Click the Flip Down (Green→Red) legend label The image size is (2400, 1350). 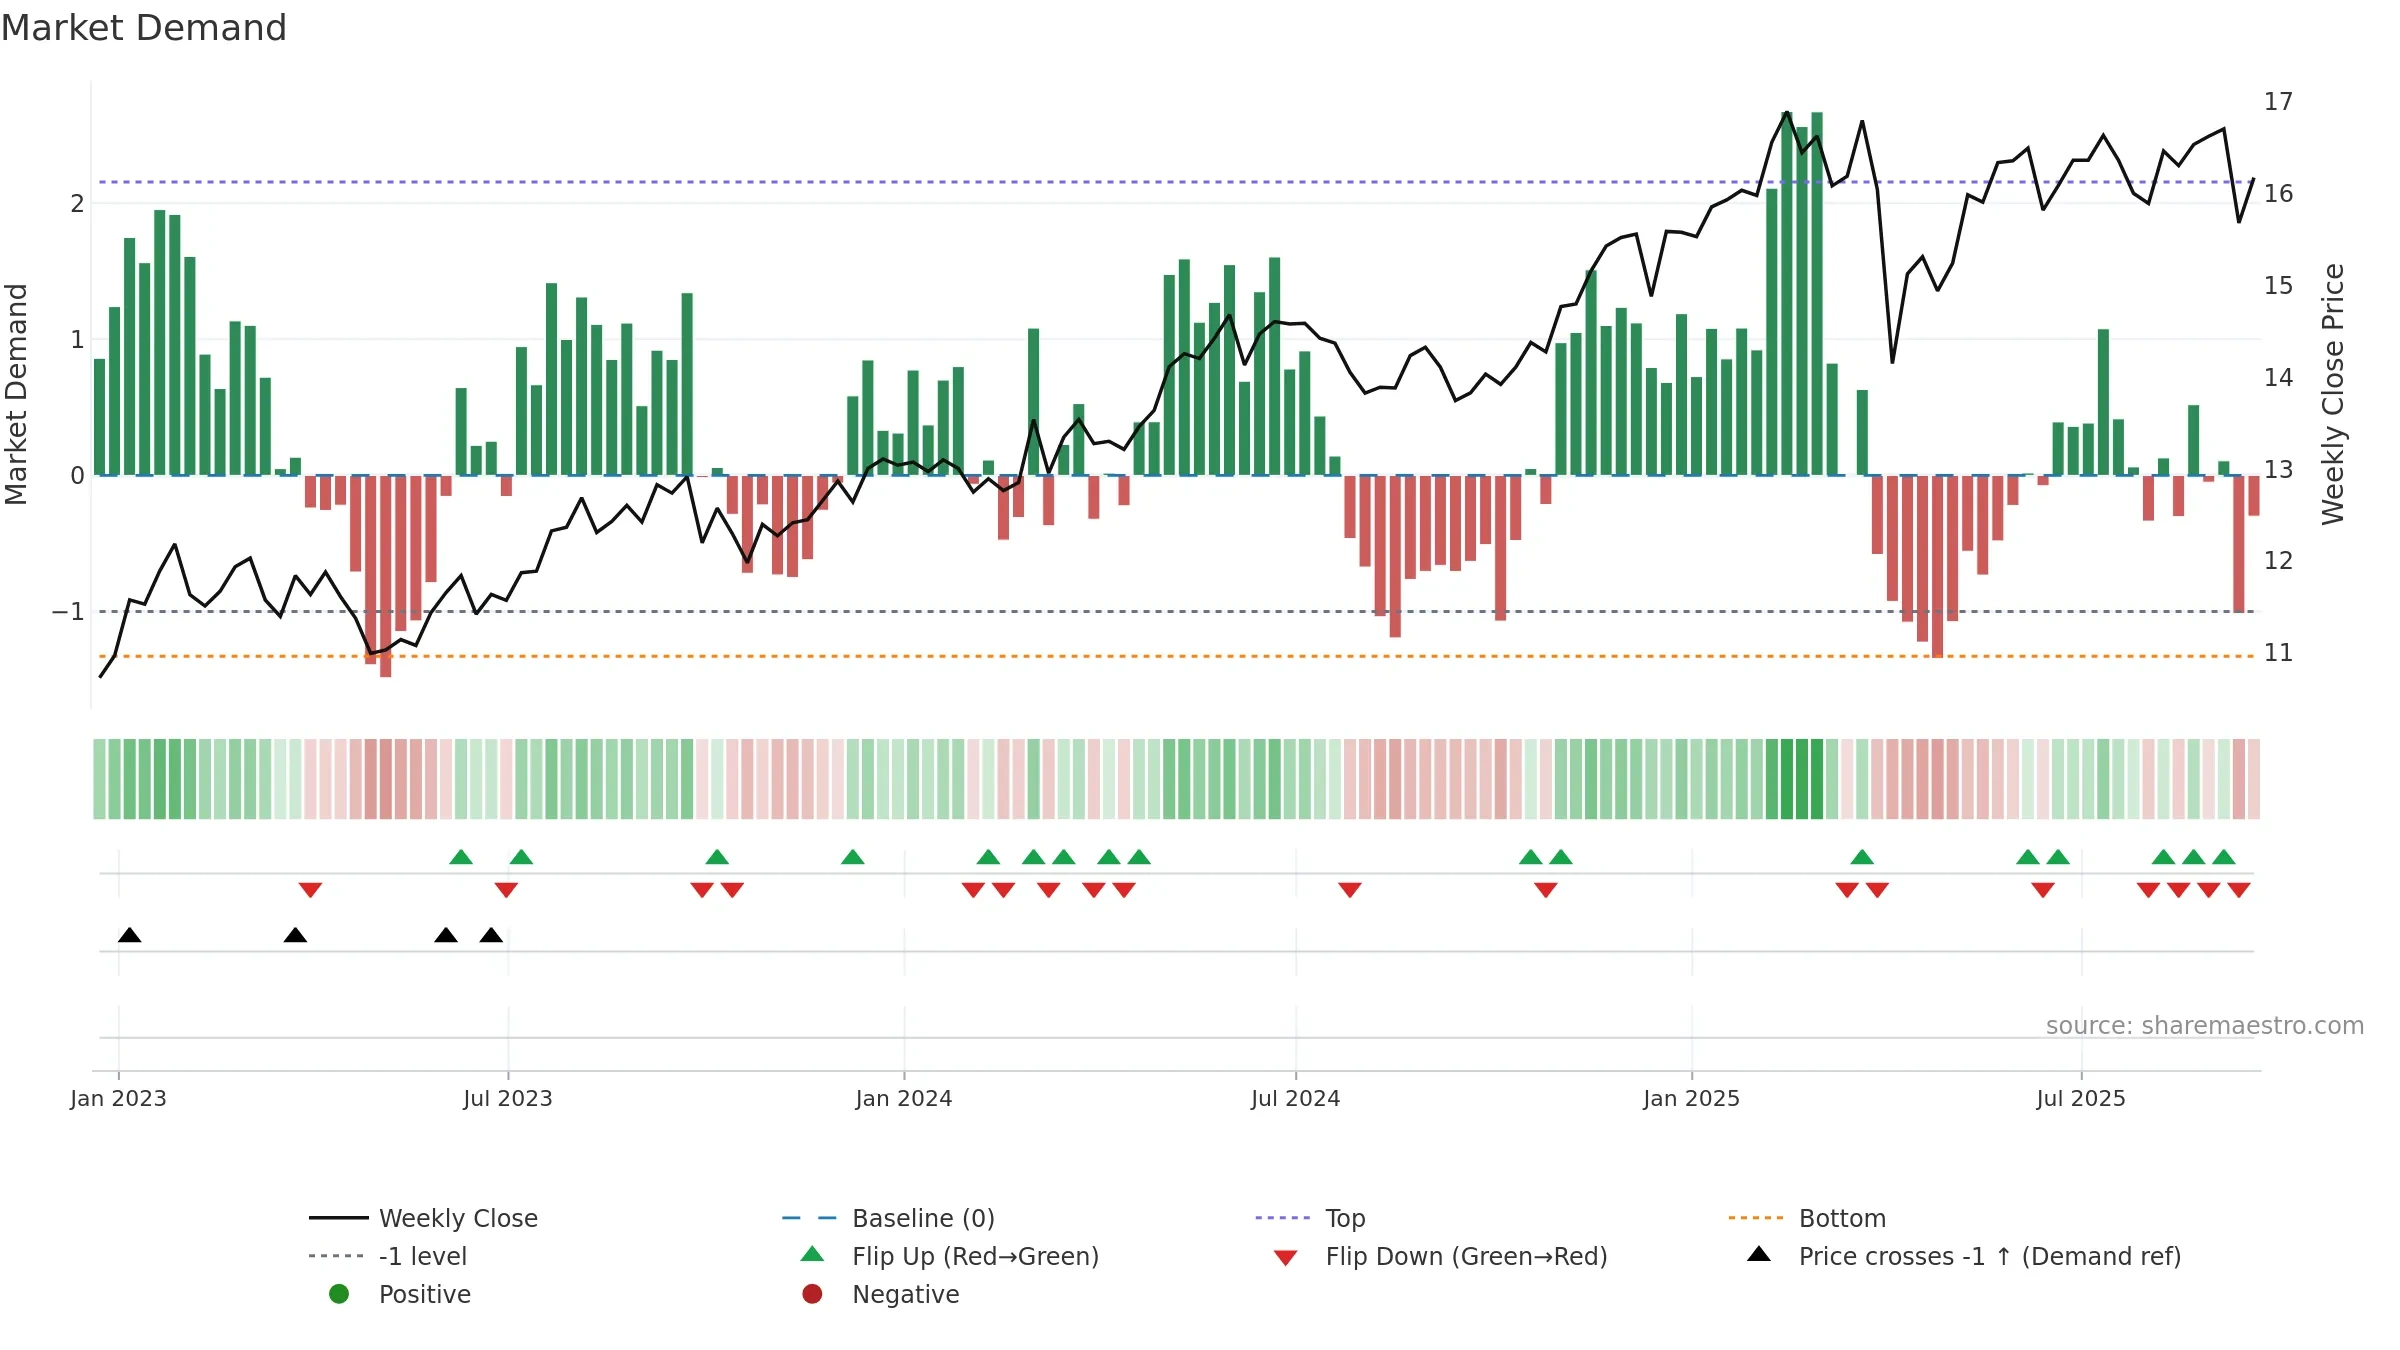pos(1466,1256)
